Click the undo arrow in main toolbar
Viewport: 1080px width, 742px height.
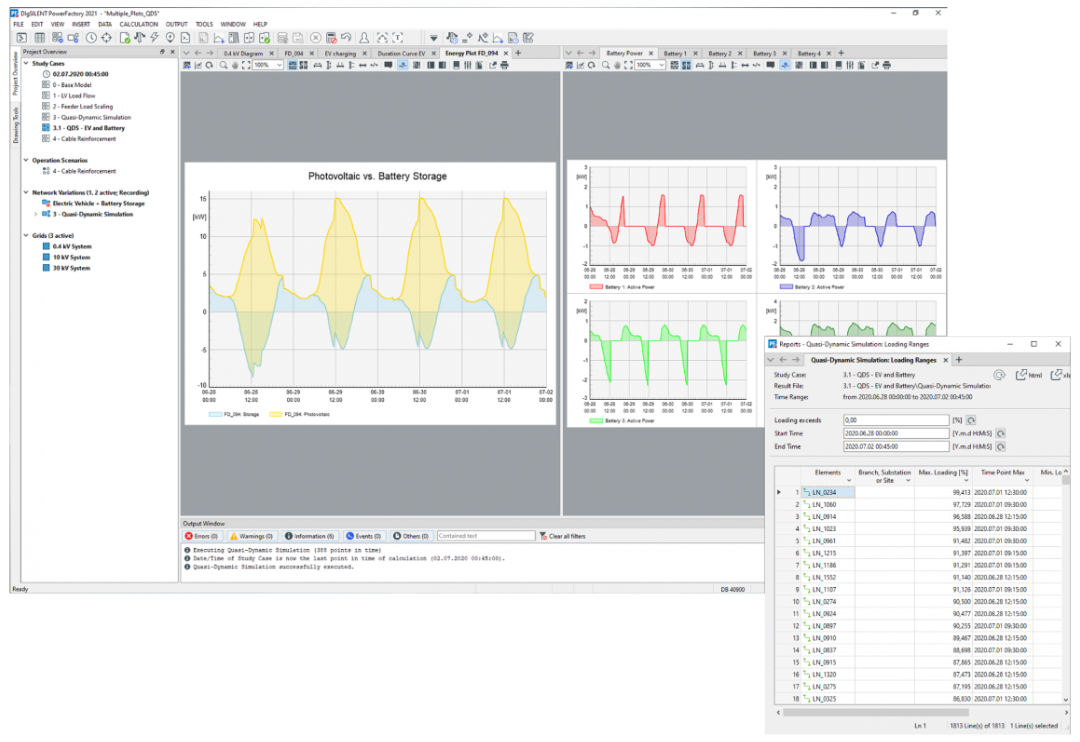click(x=346, y=38)
